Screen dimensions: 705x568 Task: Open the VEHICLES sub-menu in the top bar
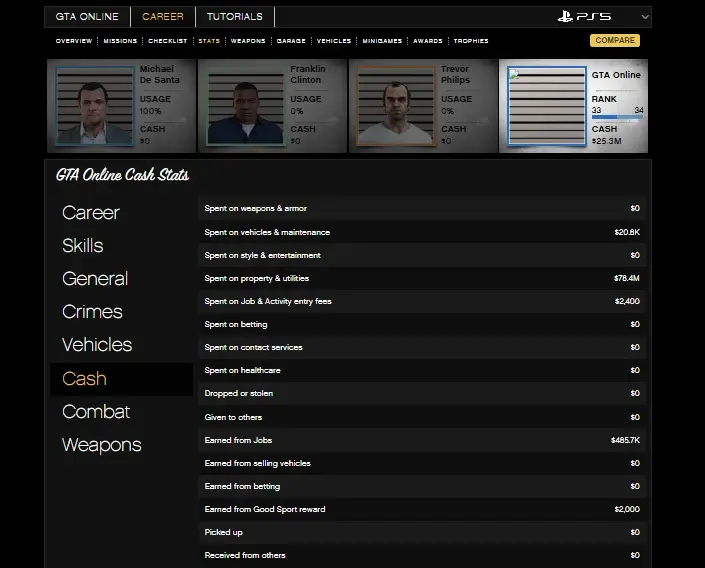334,41
